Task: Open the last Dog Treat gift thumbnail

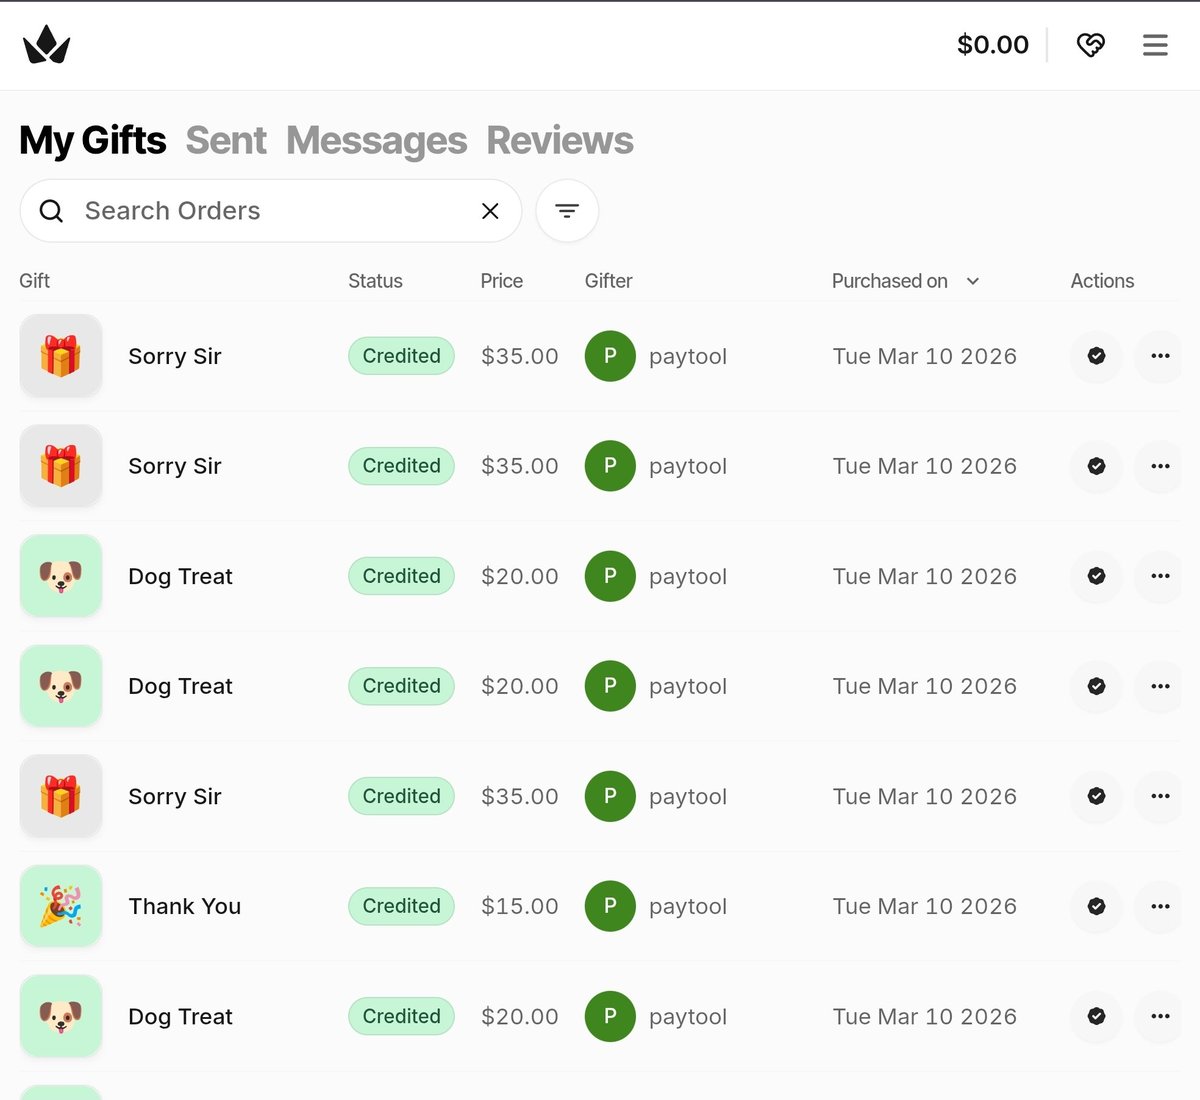Action: tap(61, 1016)
